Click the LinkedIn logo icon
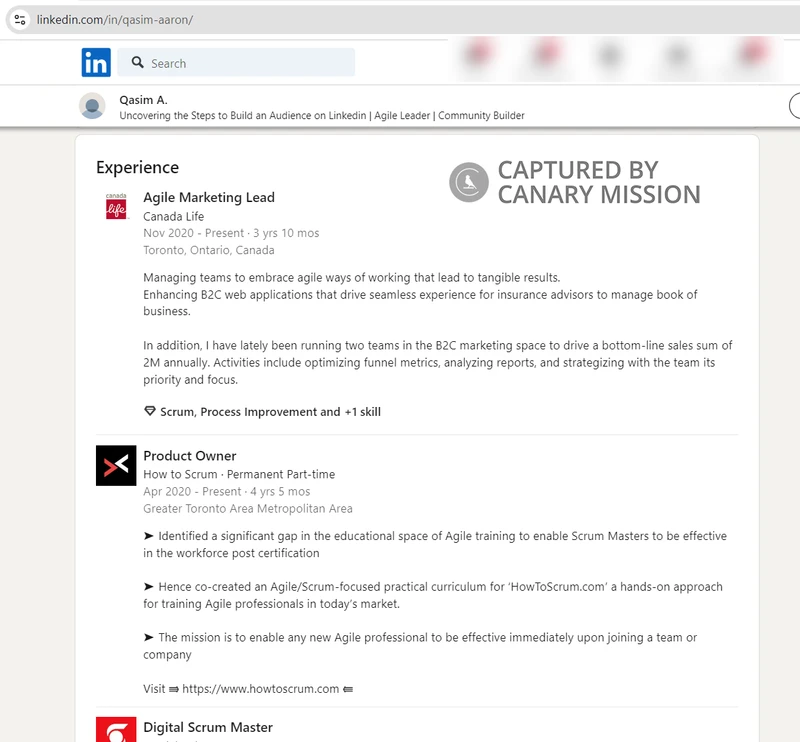Viewport: 800px width, 742px height. coord(96,62)
